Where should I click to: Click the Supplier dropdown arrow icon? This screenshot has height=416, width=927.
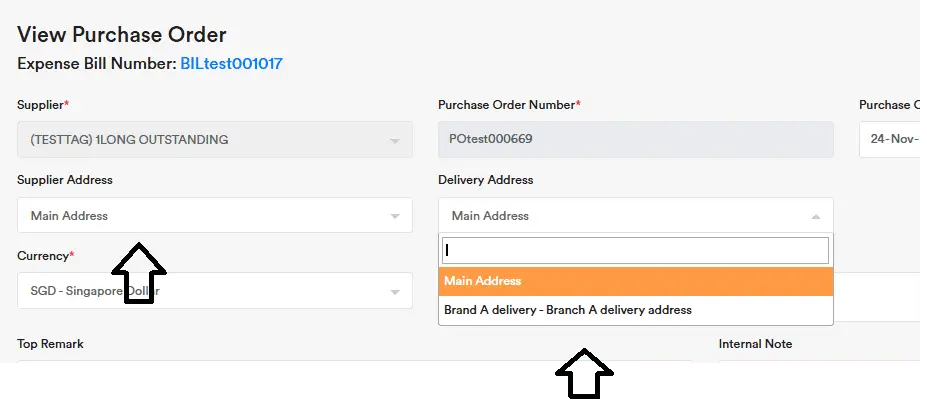(395, 140)
